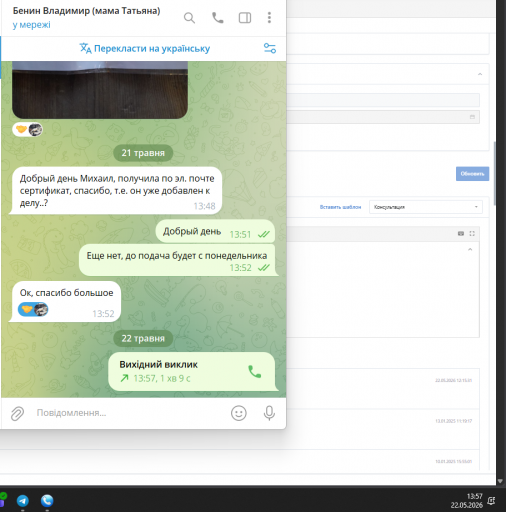
Task: Click history entry dated 22.05.2026
Action: click(383, 389)
